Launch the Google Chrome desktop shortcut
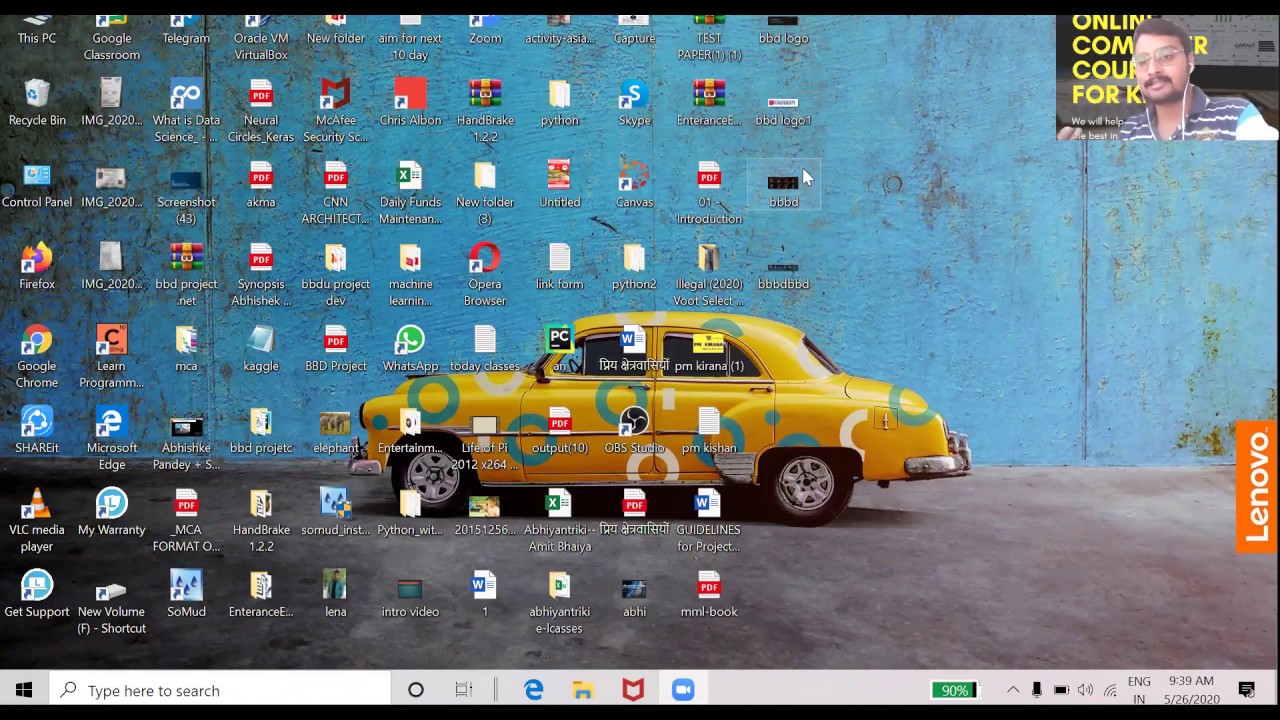 point(37,357)
